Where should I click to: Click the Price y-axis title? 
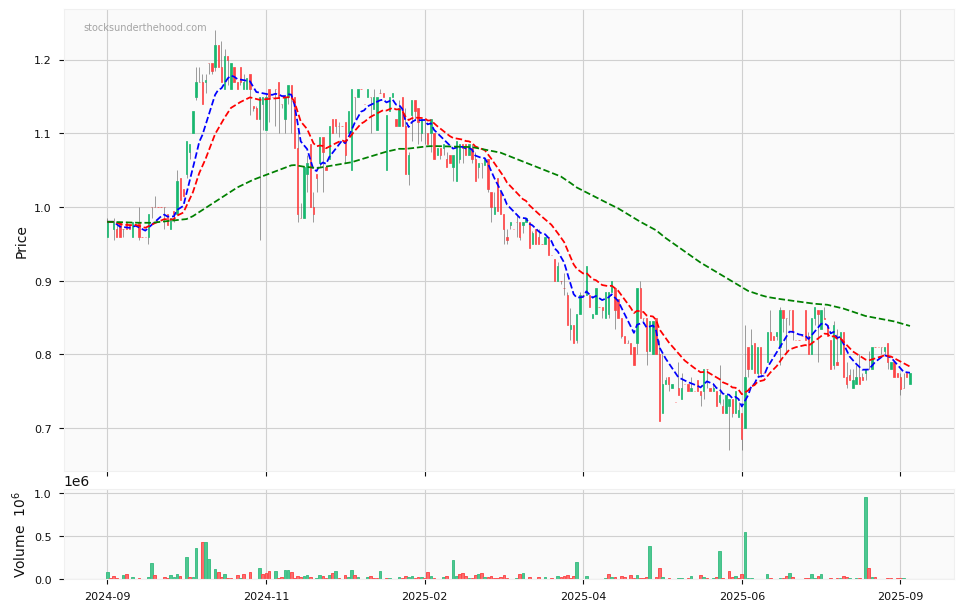click(21, 243)
